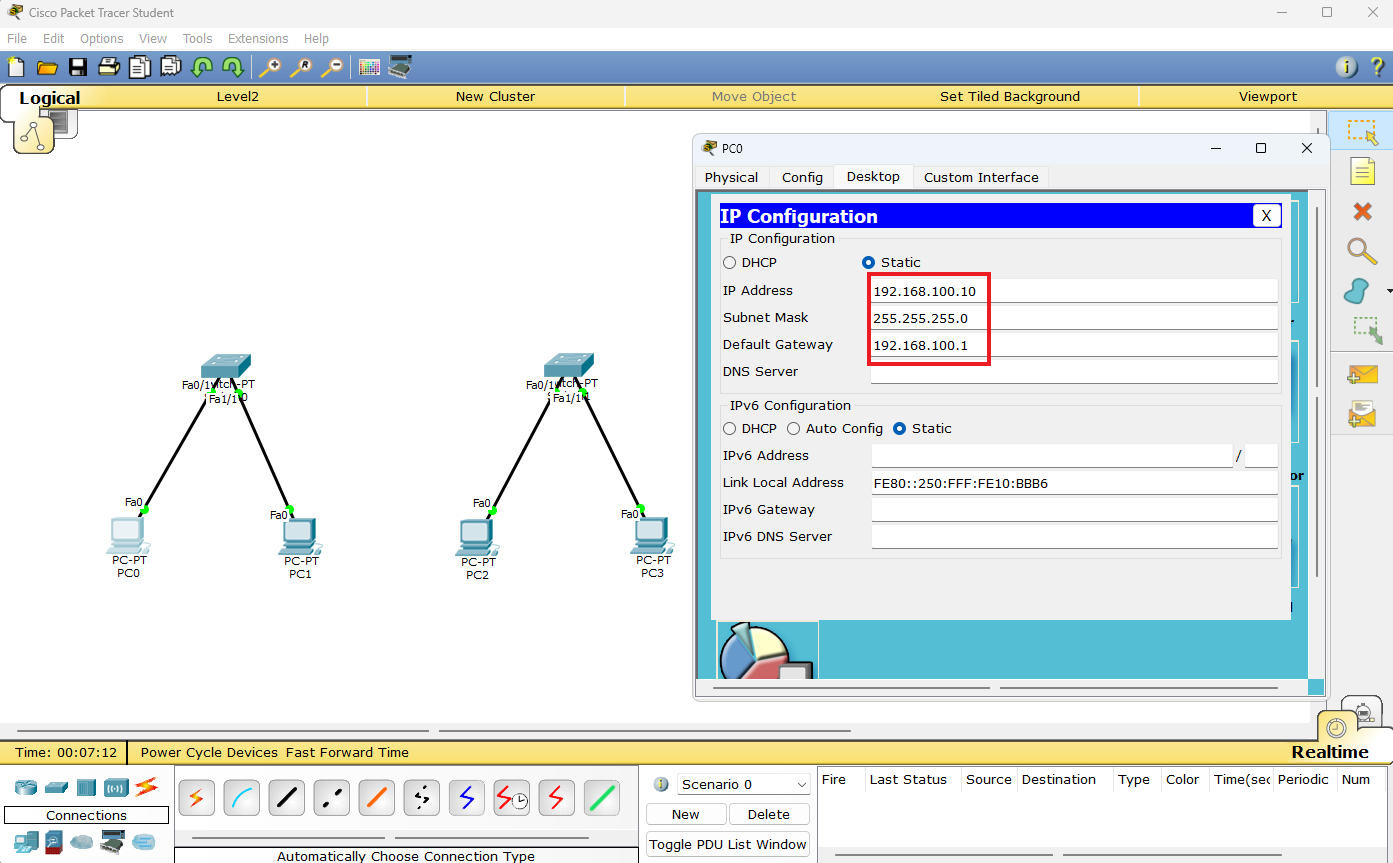This screenshot has width=1393, height=863.
Task: Open the drawing palette icon
Action: [370, 68]
